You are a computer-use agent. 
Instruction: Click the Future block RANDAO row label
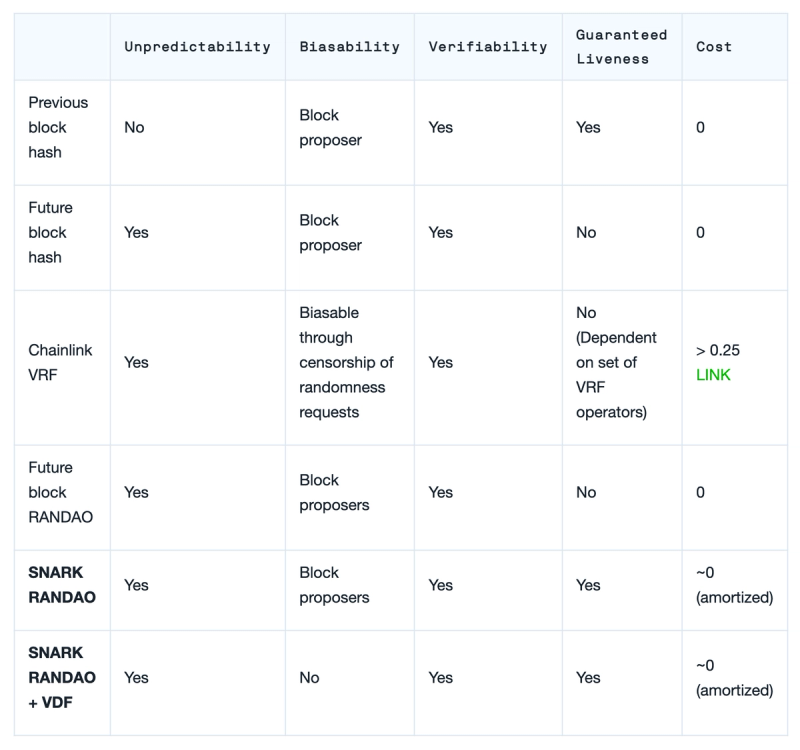pos(60,492)
